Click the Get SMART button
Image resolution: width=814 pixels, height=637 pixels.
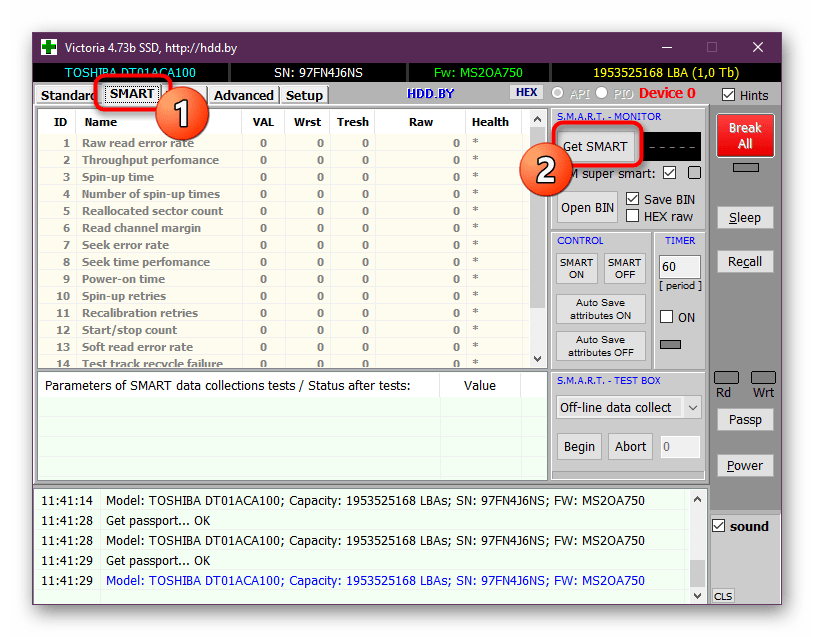pos(595,146)
